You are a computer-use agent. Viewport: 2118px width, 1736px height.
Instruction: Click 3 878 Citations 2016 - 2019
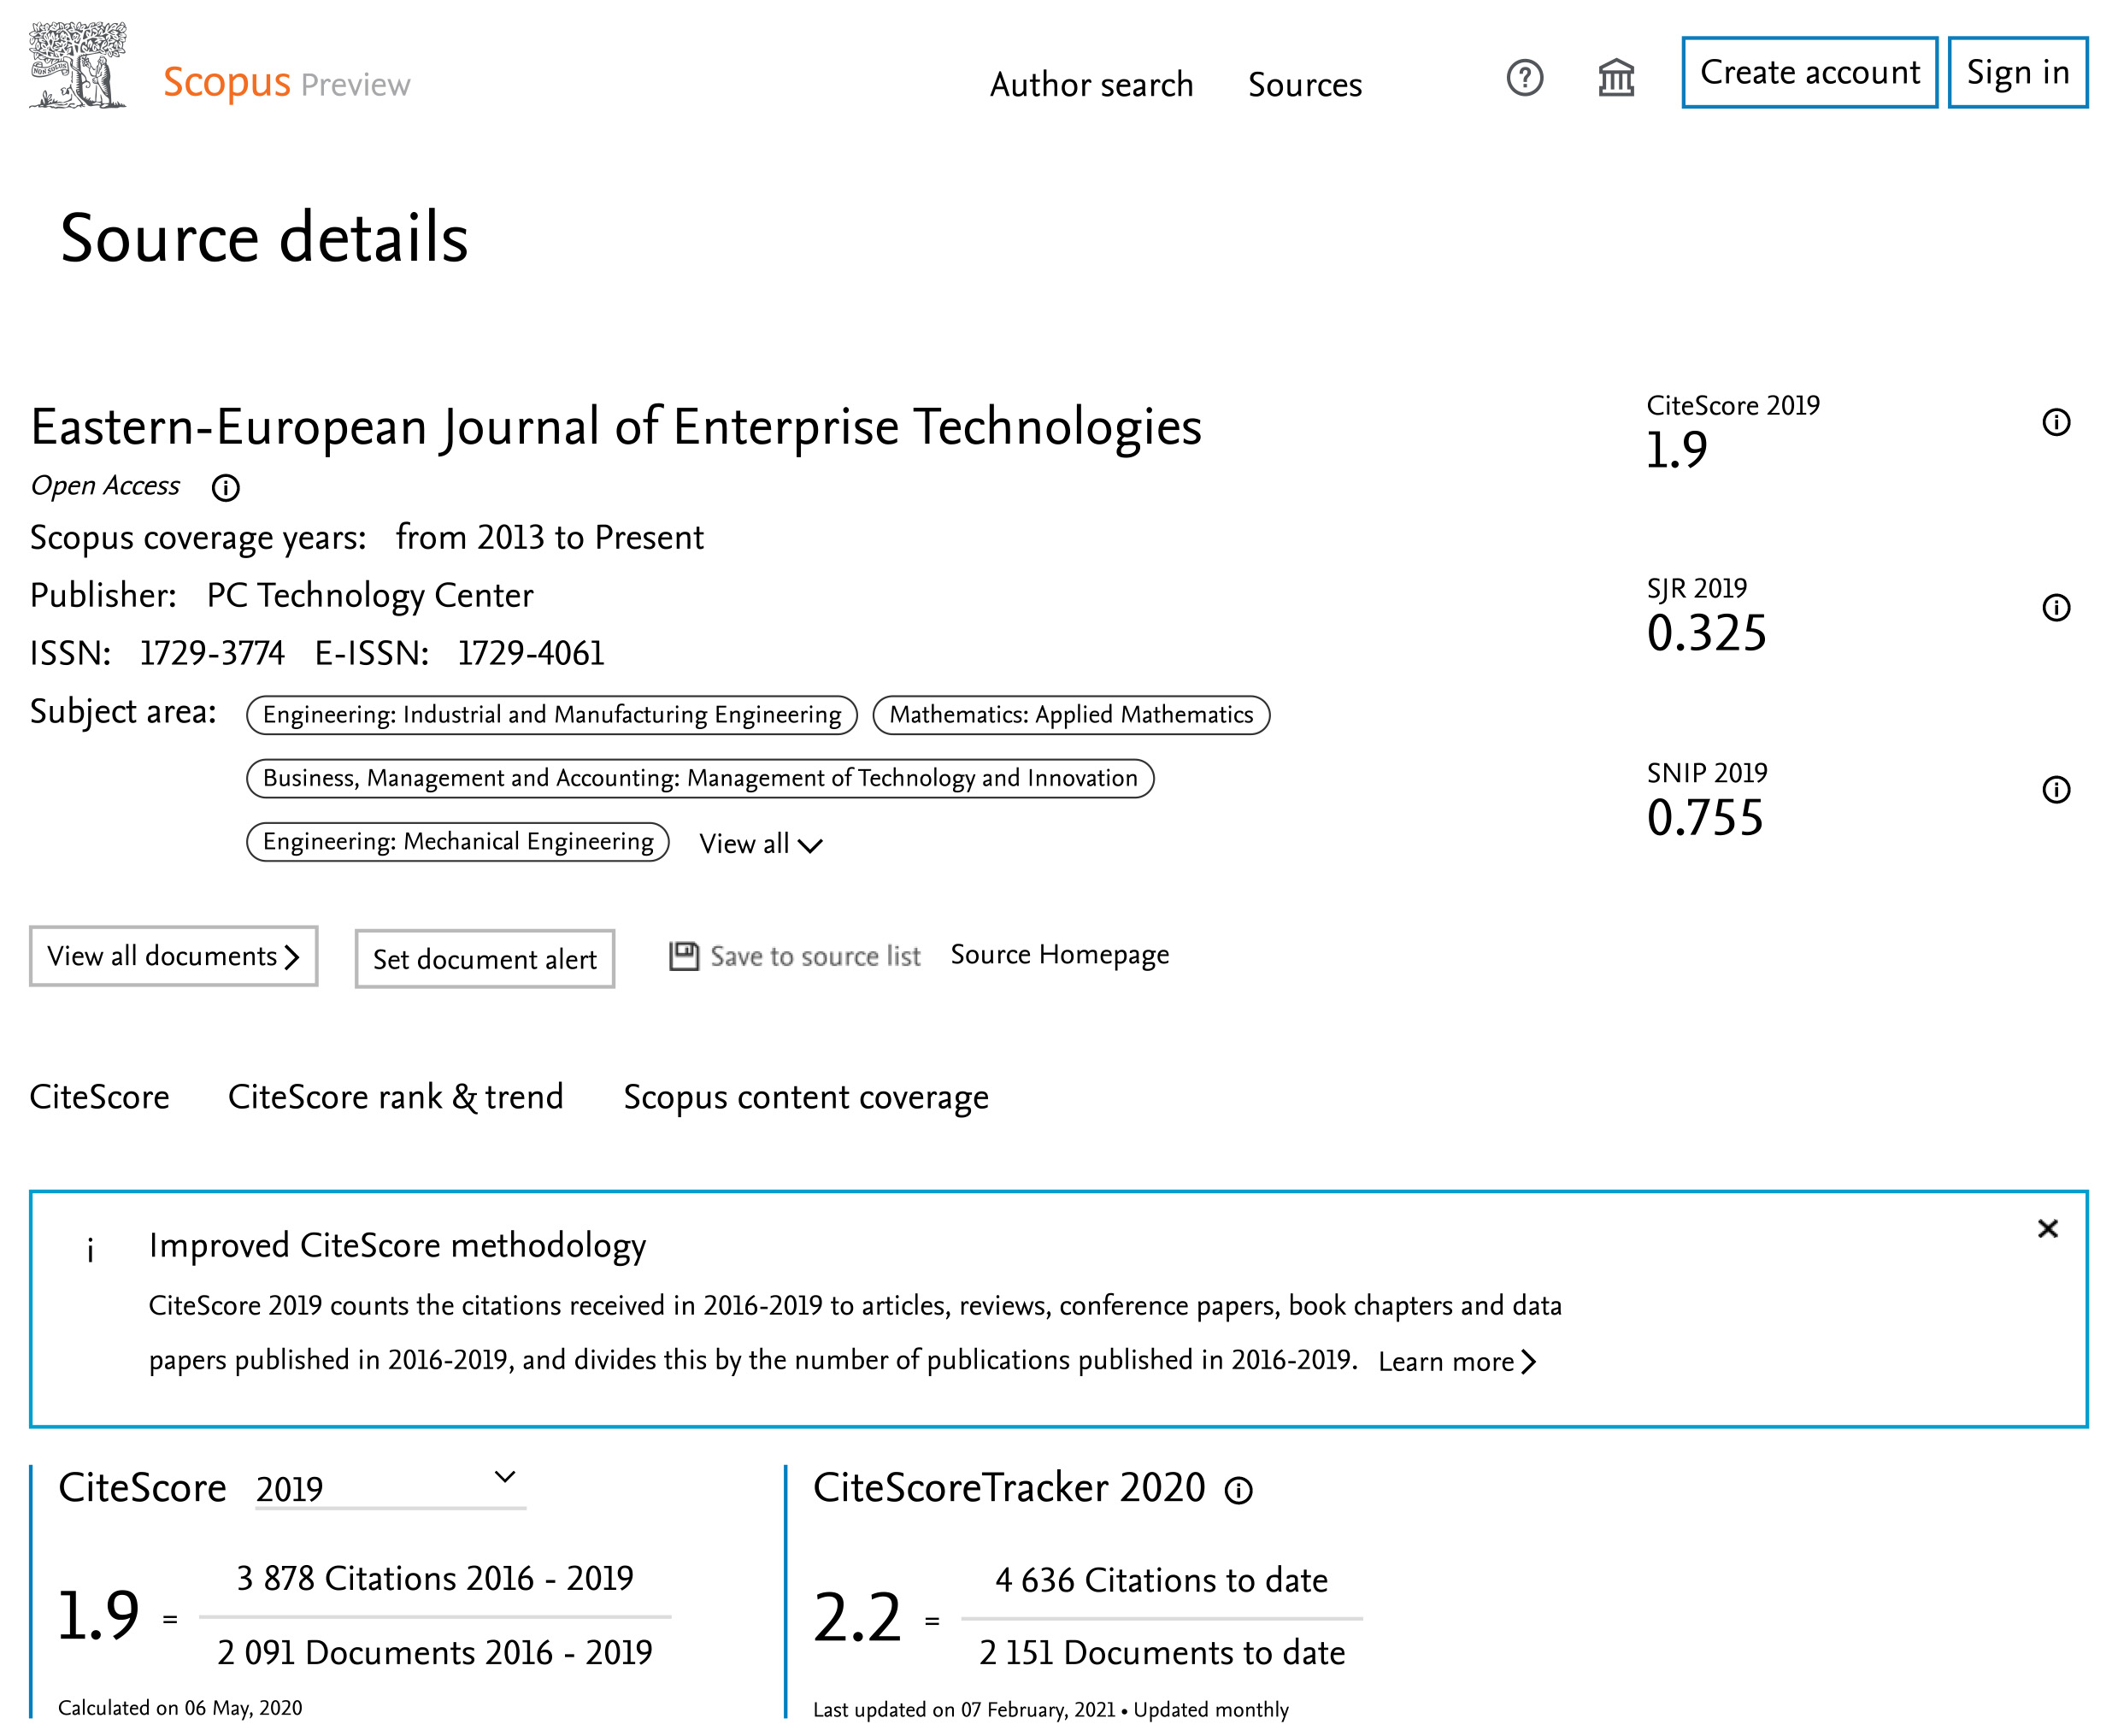[435, 1579]
